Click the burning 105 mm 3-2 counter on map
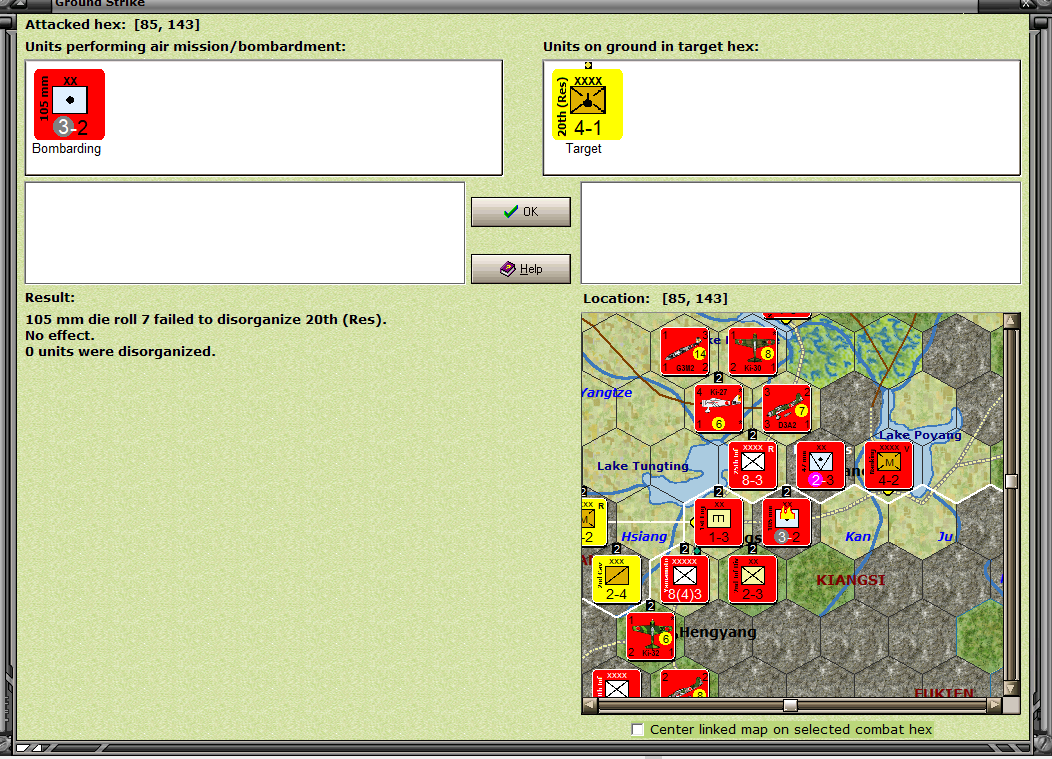 click(786, 522)
